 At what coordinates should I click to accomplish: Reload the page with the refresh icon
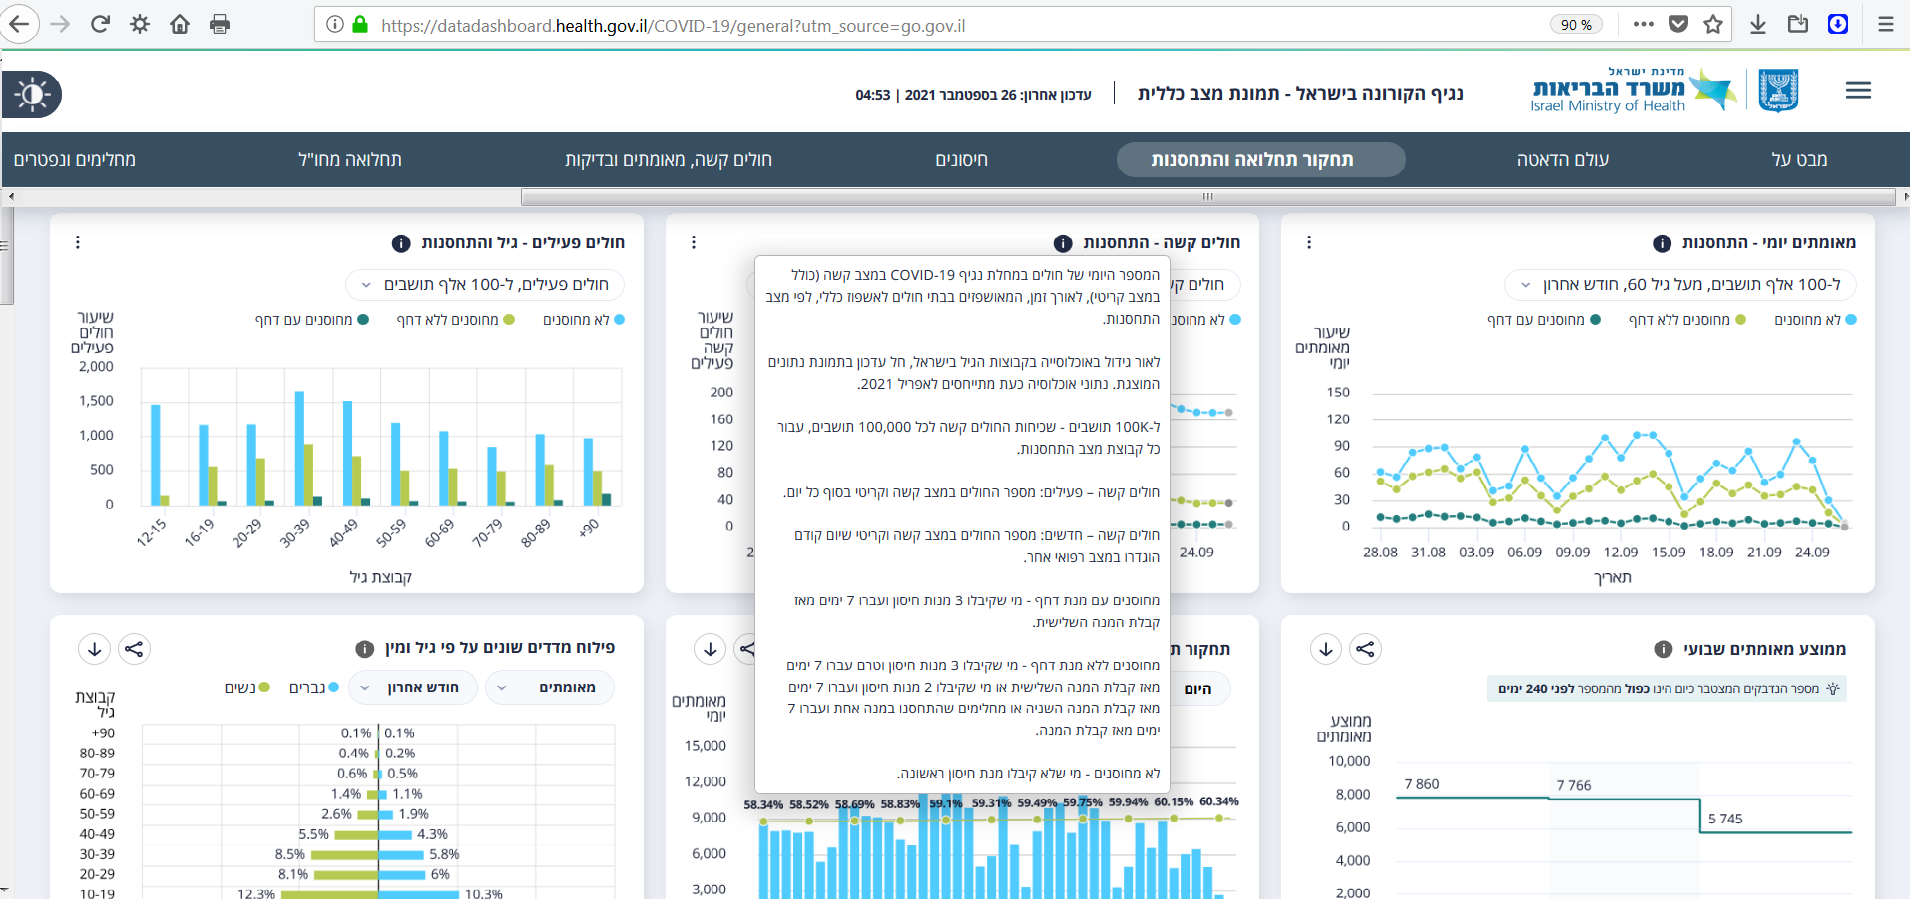pos(100,24)
